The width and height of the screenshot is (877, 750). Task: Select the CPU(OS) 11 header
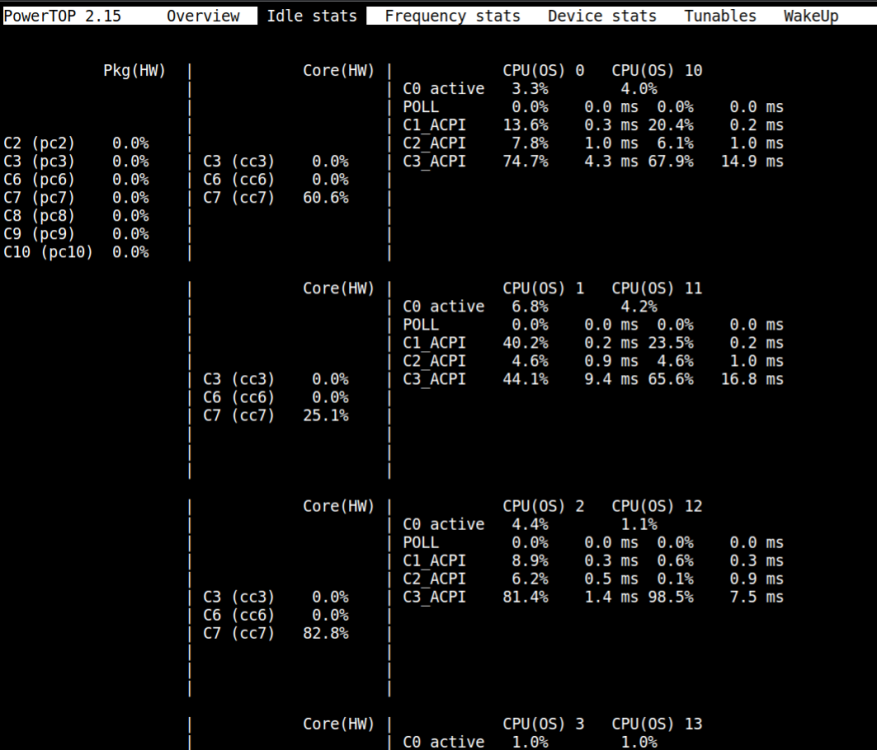point(657,289)
